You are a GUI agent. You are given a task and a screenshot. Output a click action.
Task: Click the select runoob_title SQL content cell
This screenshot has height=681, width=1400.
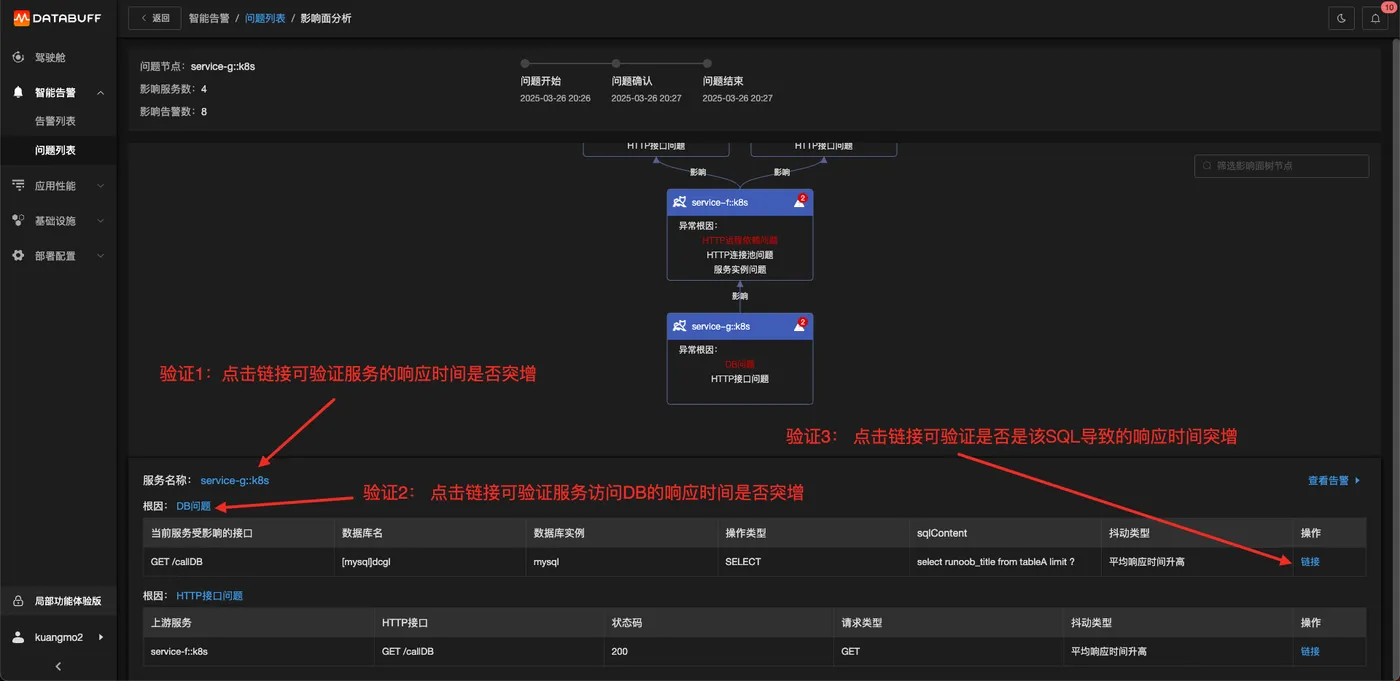pyautogui.click(x=1005, y=562)
